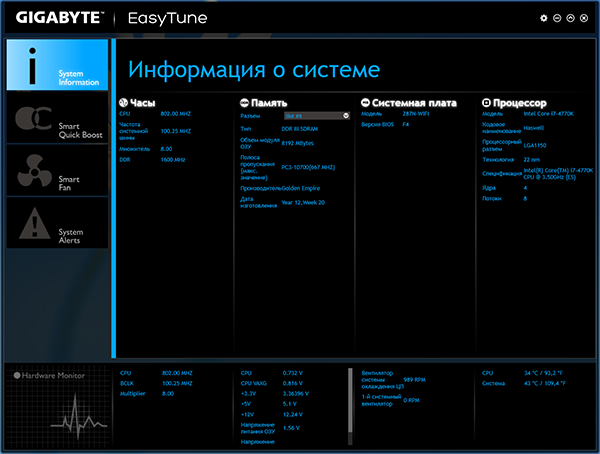This screenshot has width=600, height=454.
Task: Click the Системная плата section header
Action: 414,103
